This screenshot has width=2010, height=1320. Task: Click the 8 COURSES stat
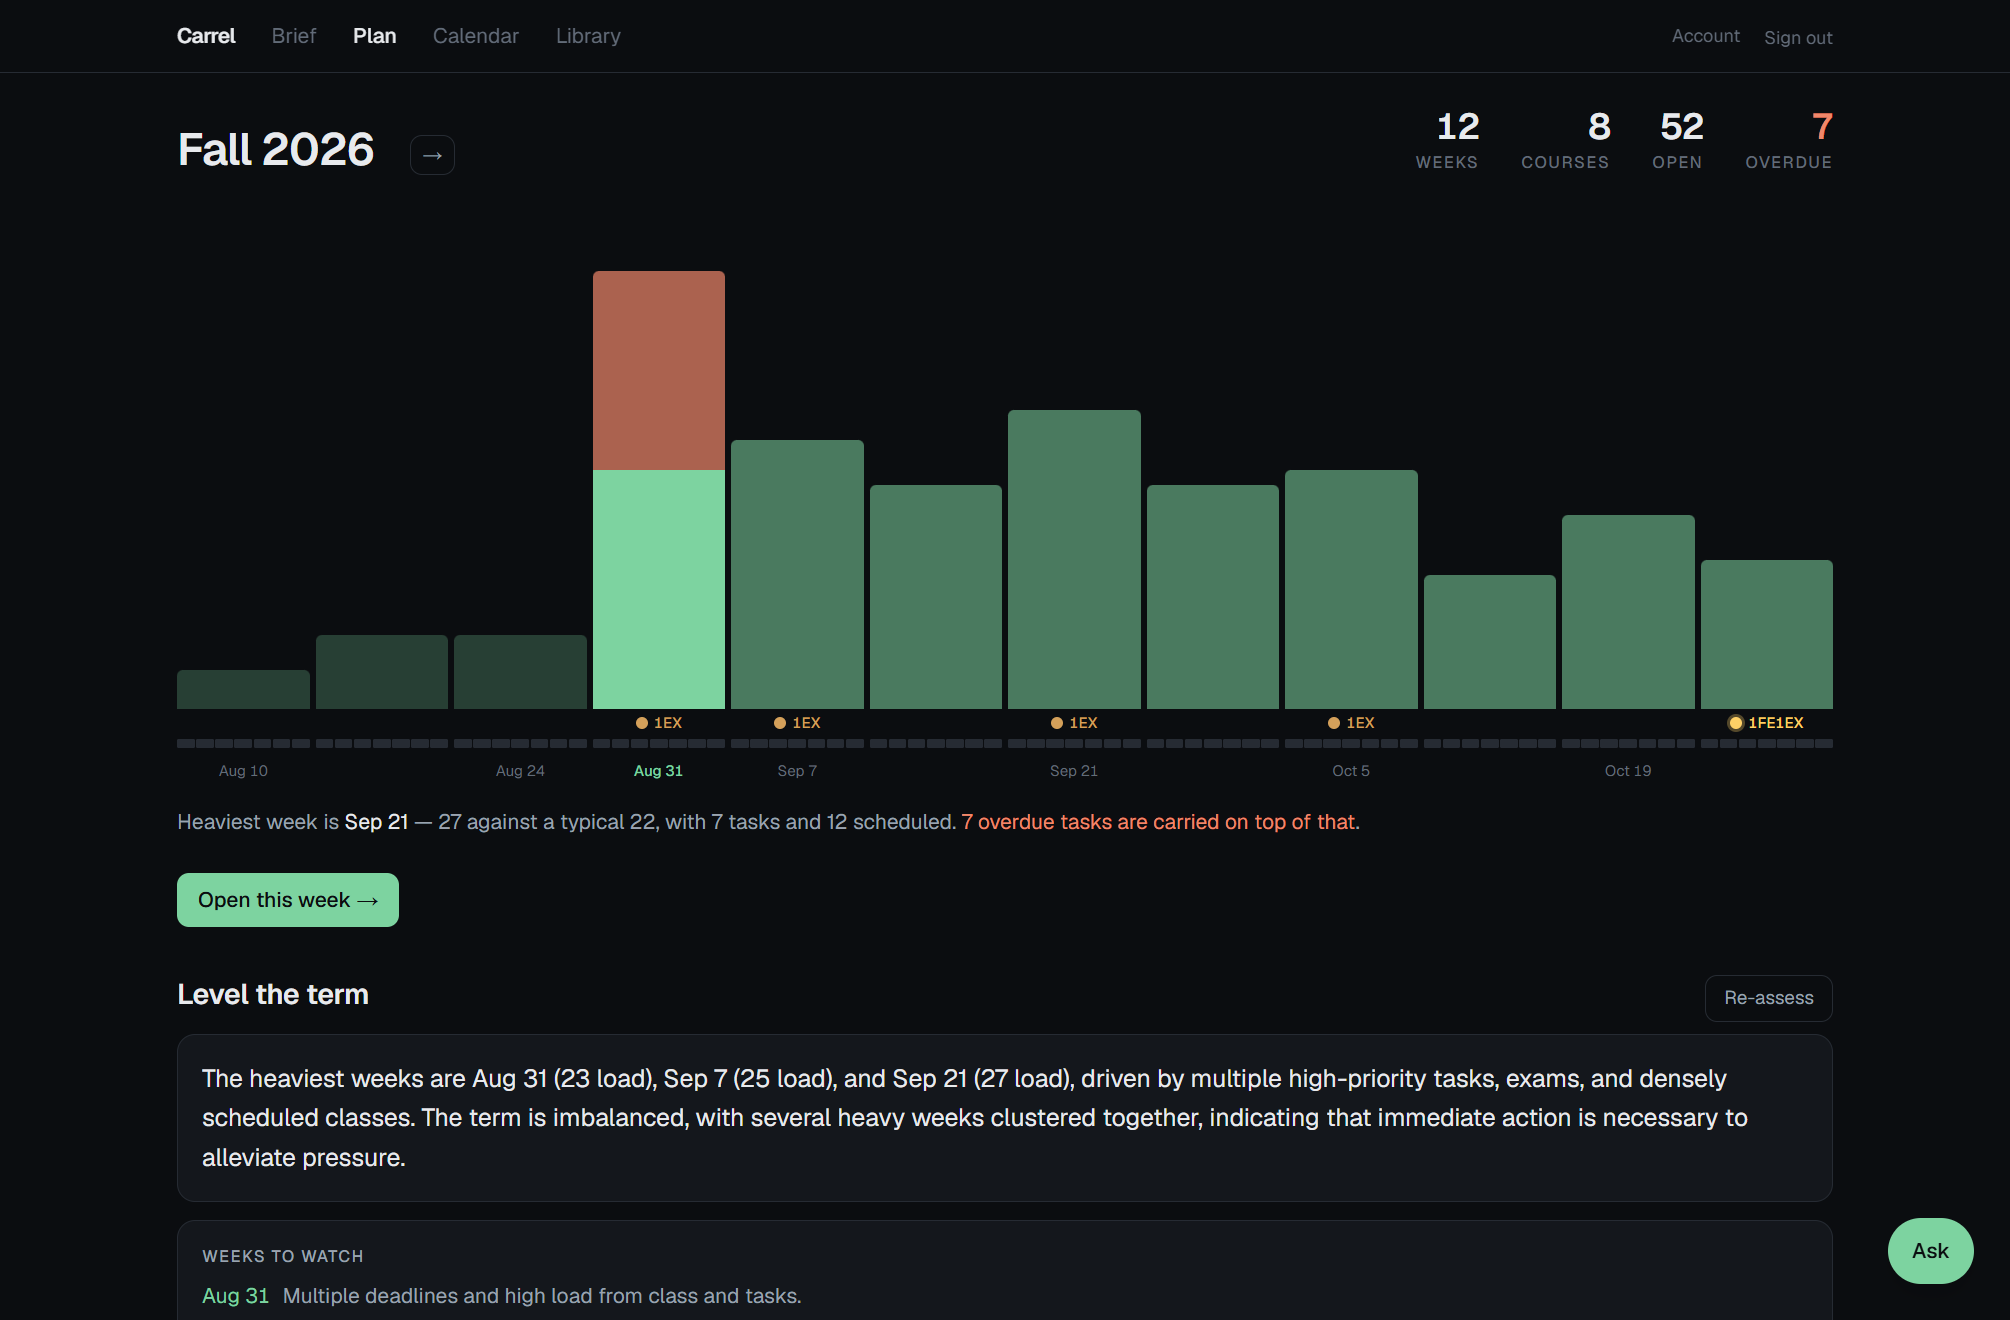1565,140
